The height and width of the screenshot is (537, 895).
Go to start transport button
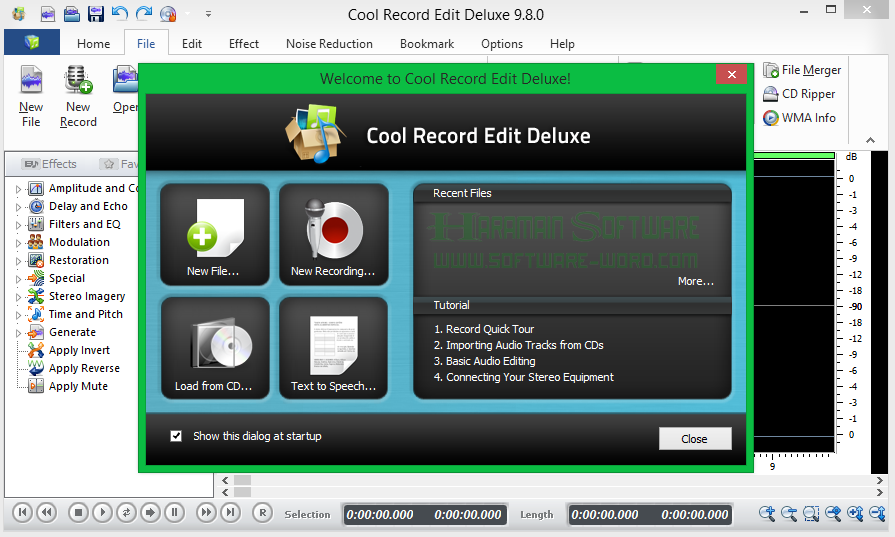click(22, 512)
